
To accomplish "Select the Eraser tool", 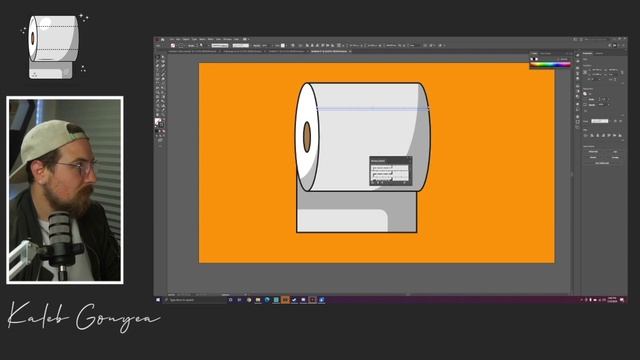I will 163,80.
